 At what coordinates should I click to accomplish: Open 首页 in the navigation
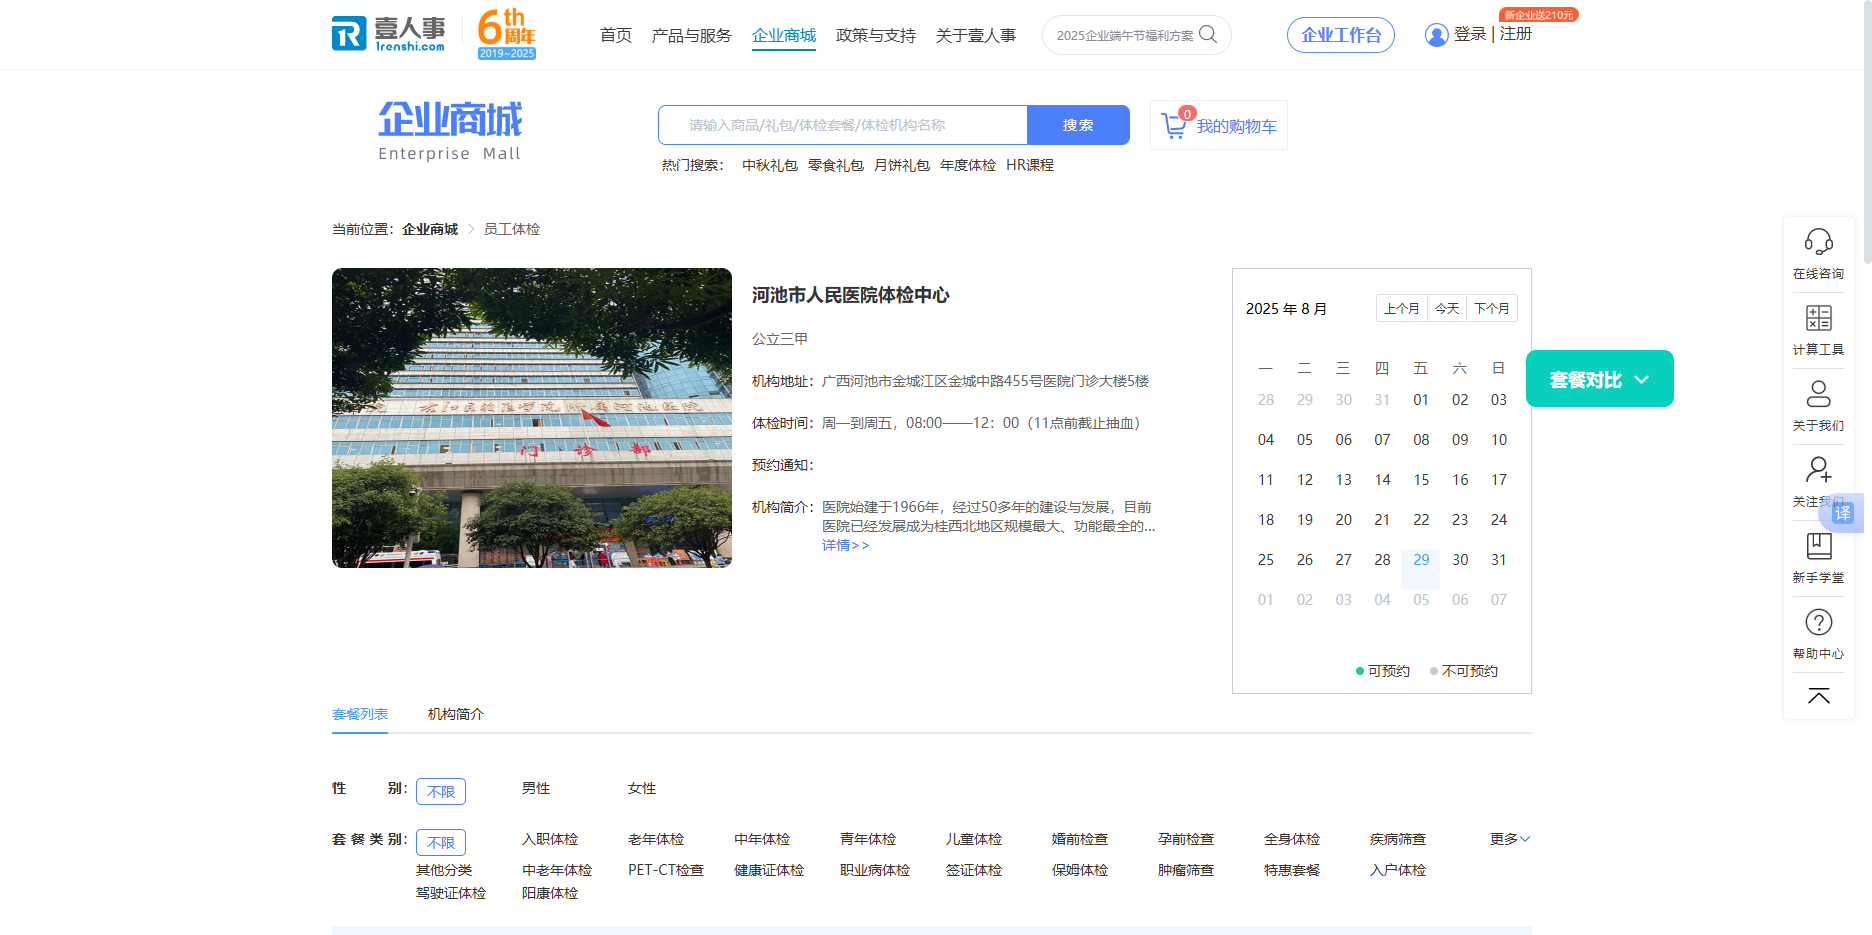(616, 35)
